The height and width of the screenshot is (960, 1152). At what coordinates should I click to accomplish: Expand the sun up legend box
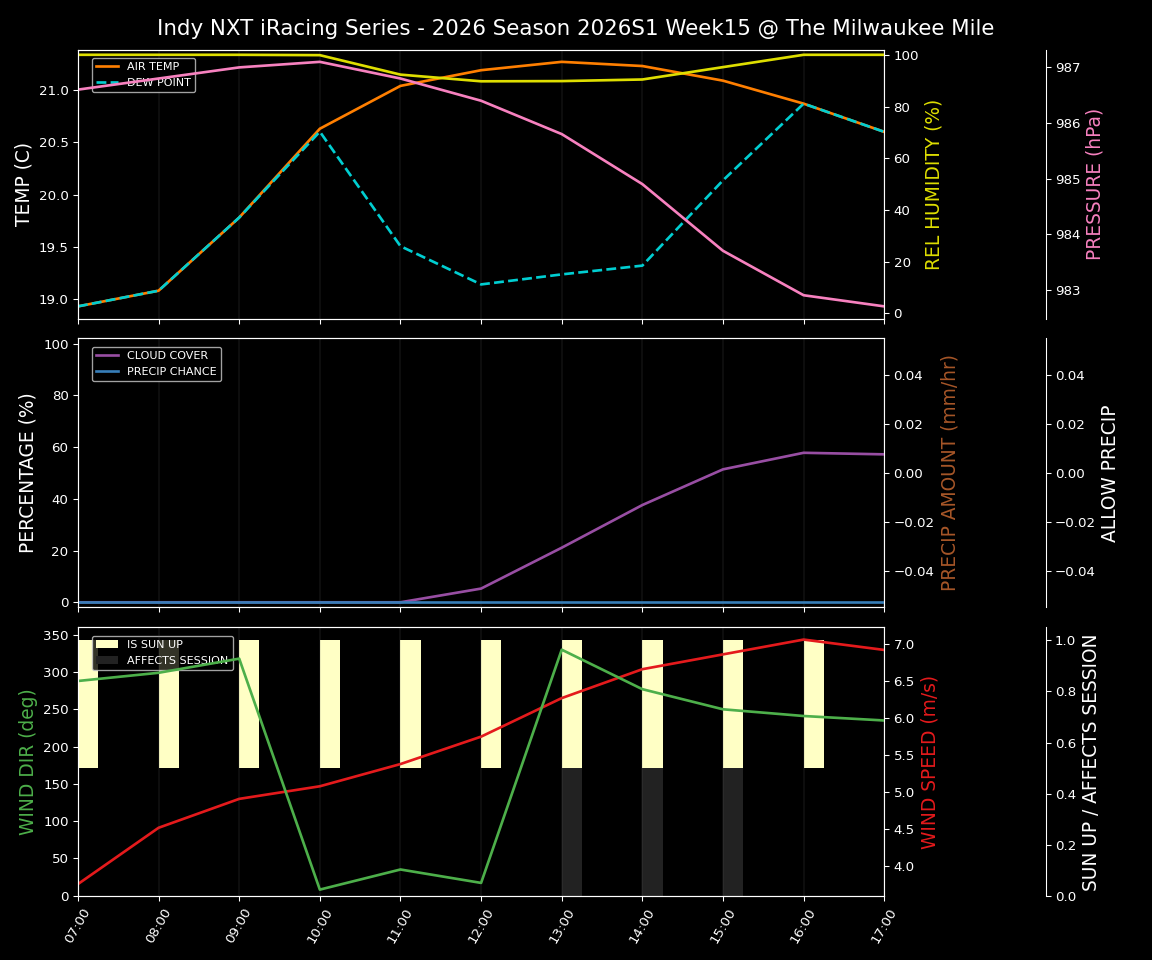[x=162, y=651]
